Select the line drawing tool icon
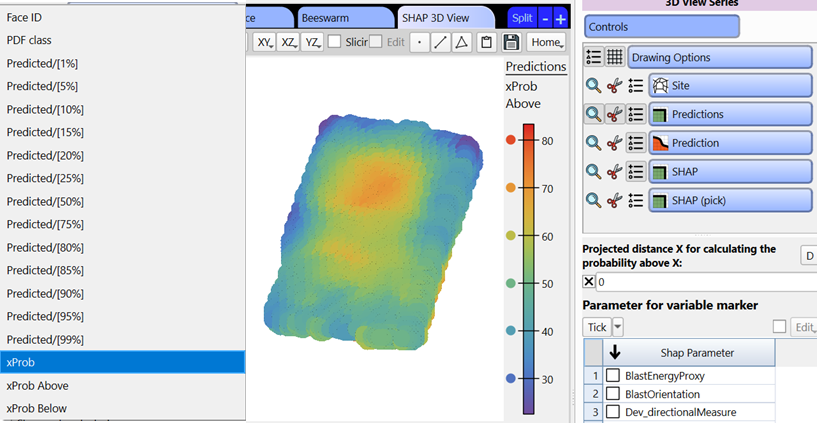This screenshot has width=817, height=423. pos(440,42)
